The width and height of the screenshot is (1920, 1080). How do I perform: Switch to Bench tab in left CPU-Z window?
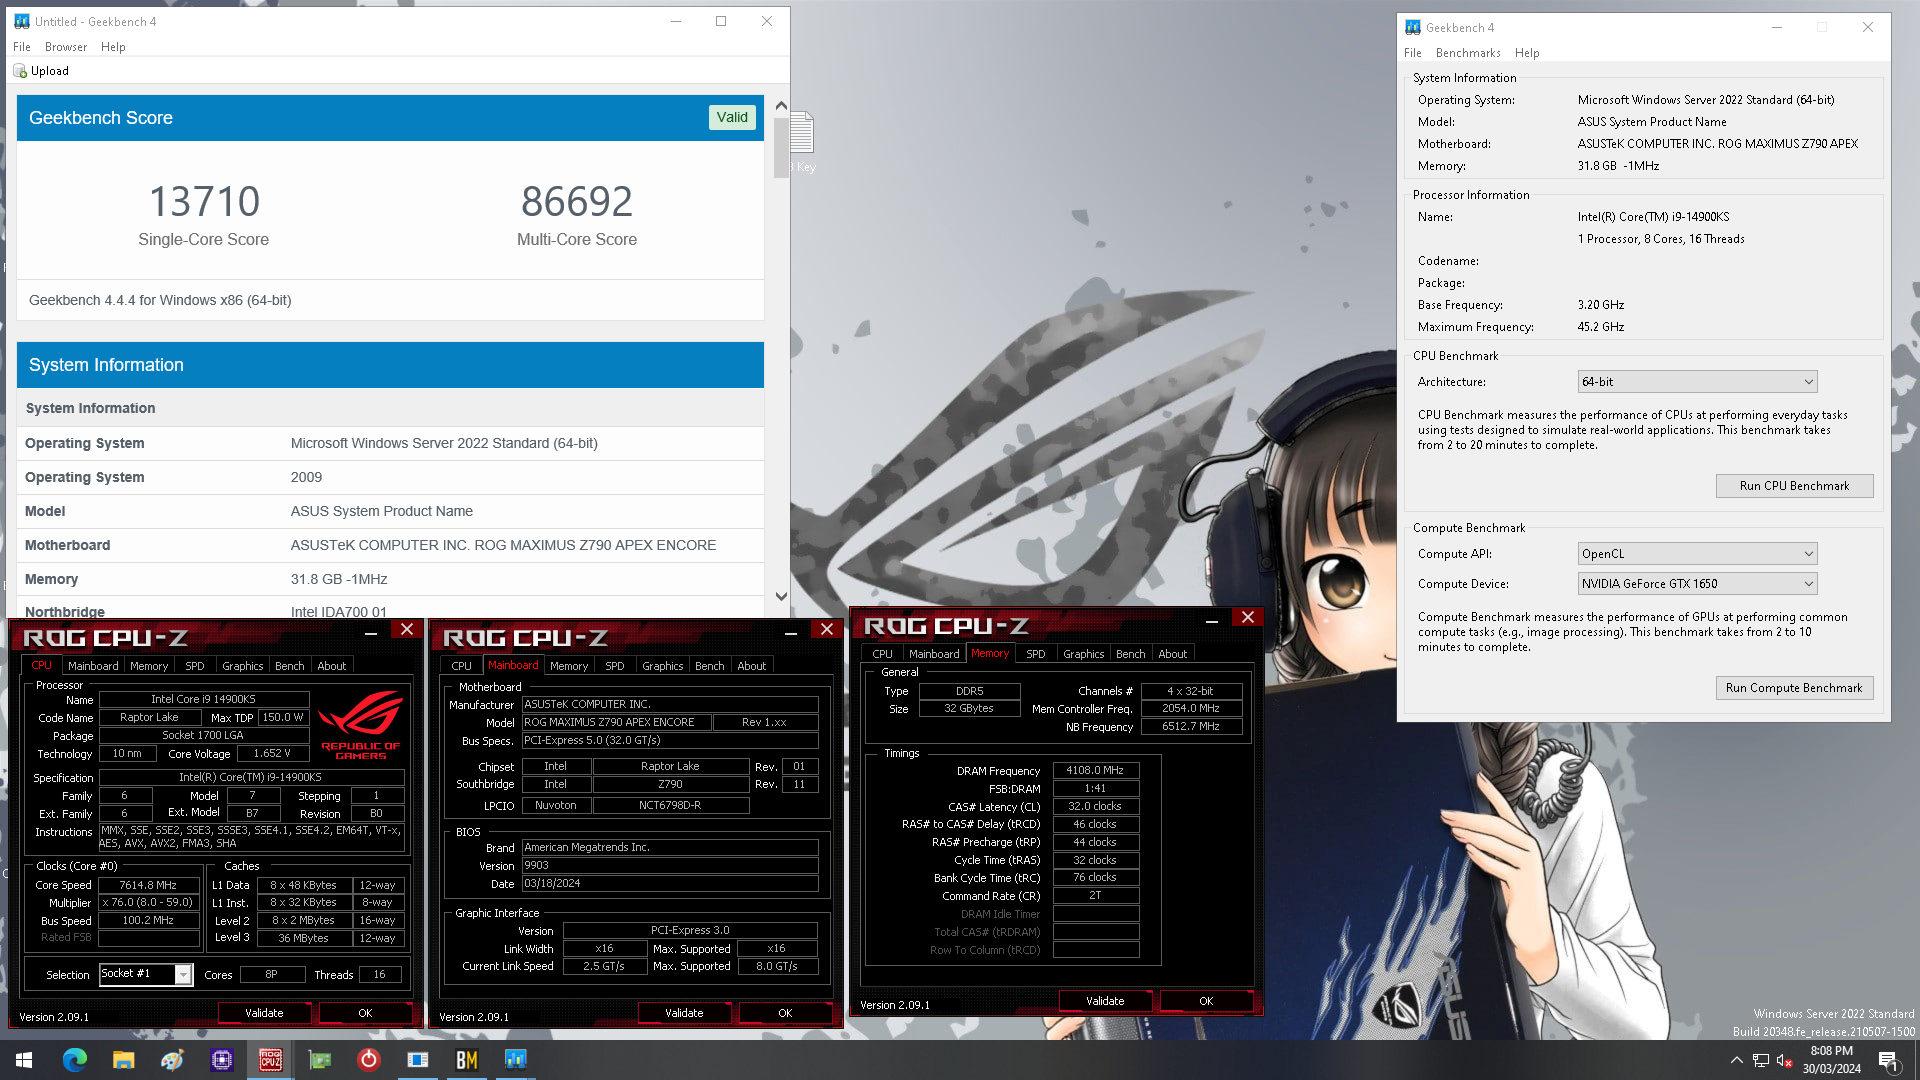290,666
